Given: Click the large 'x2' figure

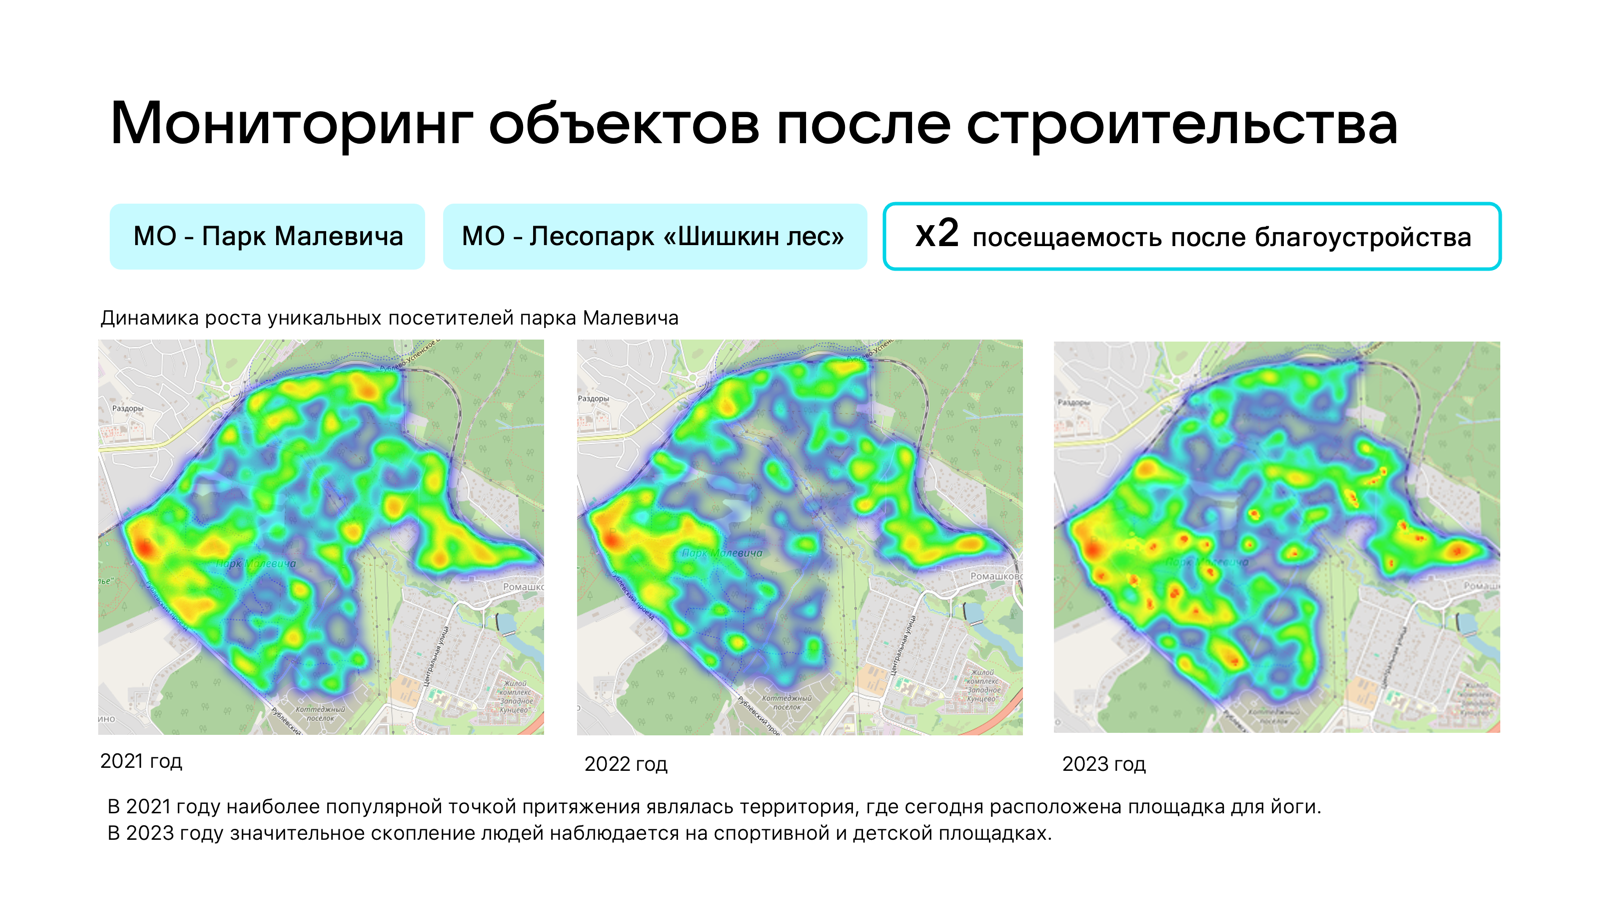Looking at the screenshot, I should [937, 234].
